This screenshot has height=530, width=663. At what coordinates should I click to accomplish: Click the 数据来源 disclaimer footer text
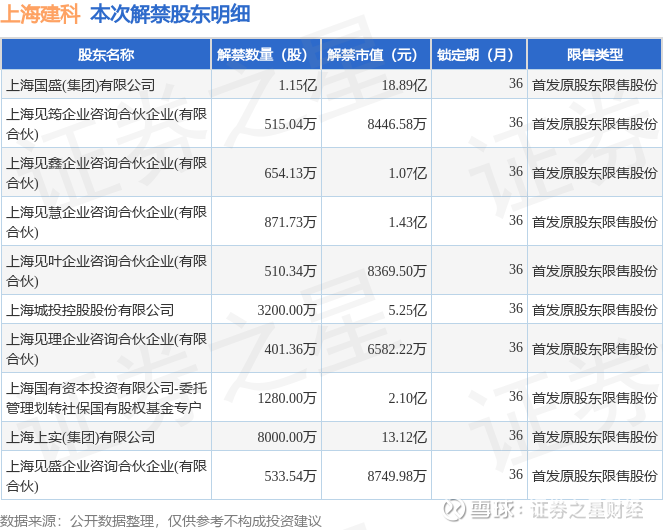161,521
